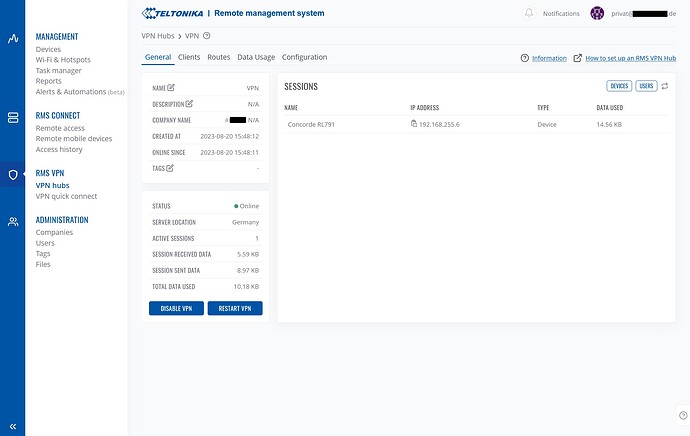Open Reports menu item

48,81
